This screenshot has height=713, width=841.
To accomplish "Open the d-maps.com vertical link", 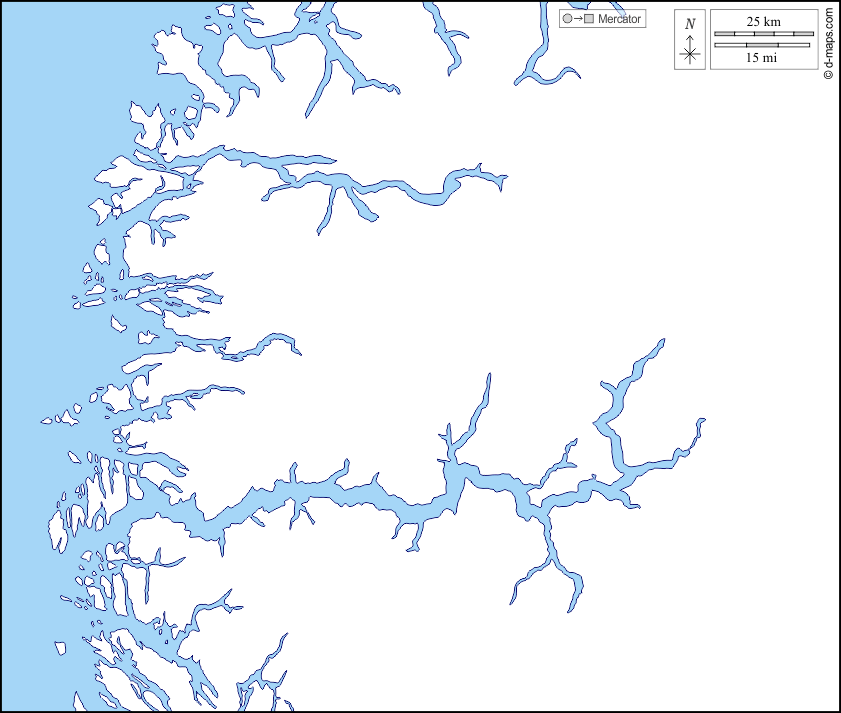I will tap(829, 40).
